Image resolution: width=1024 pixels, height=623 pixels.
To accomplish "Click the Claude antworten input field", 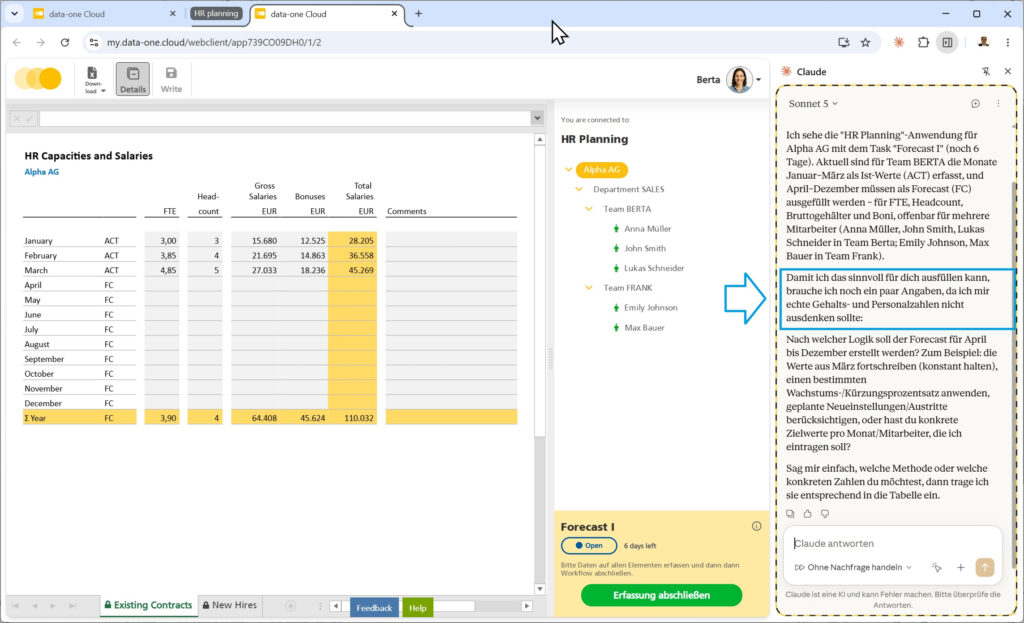I will [892, 543].
